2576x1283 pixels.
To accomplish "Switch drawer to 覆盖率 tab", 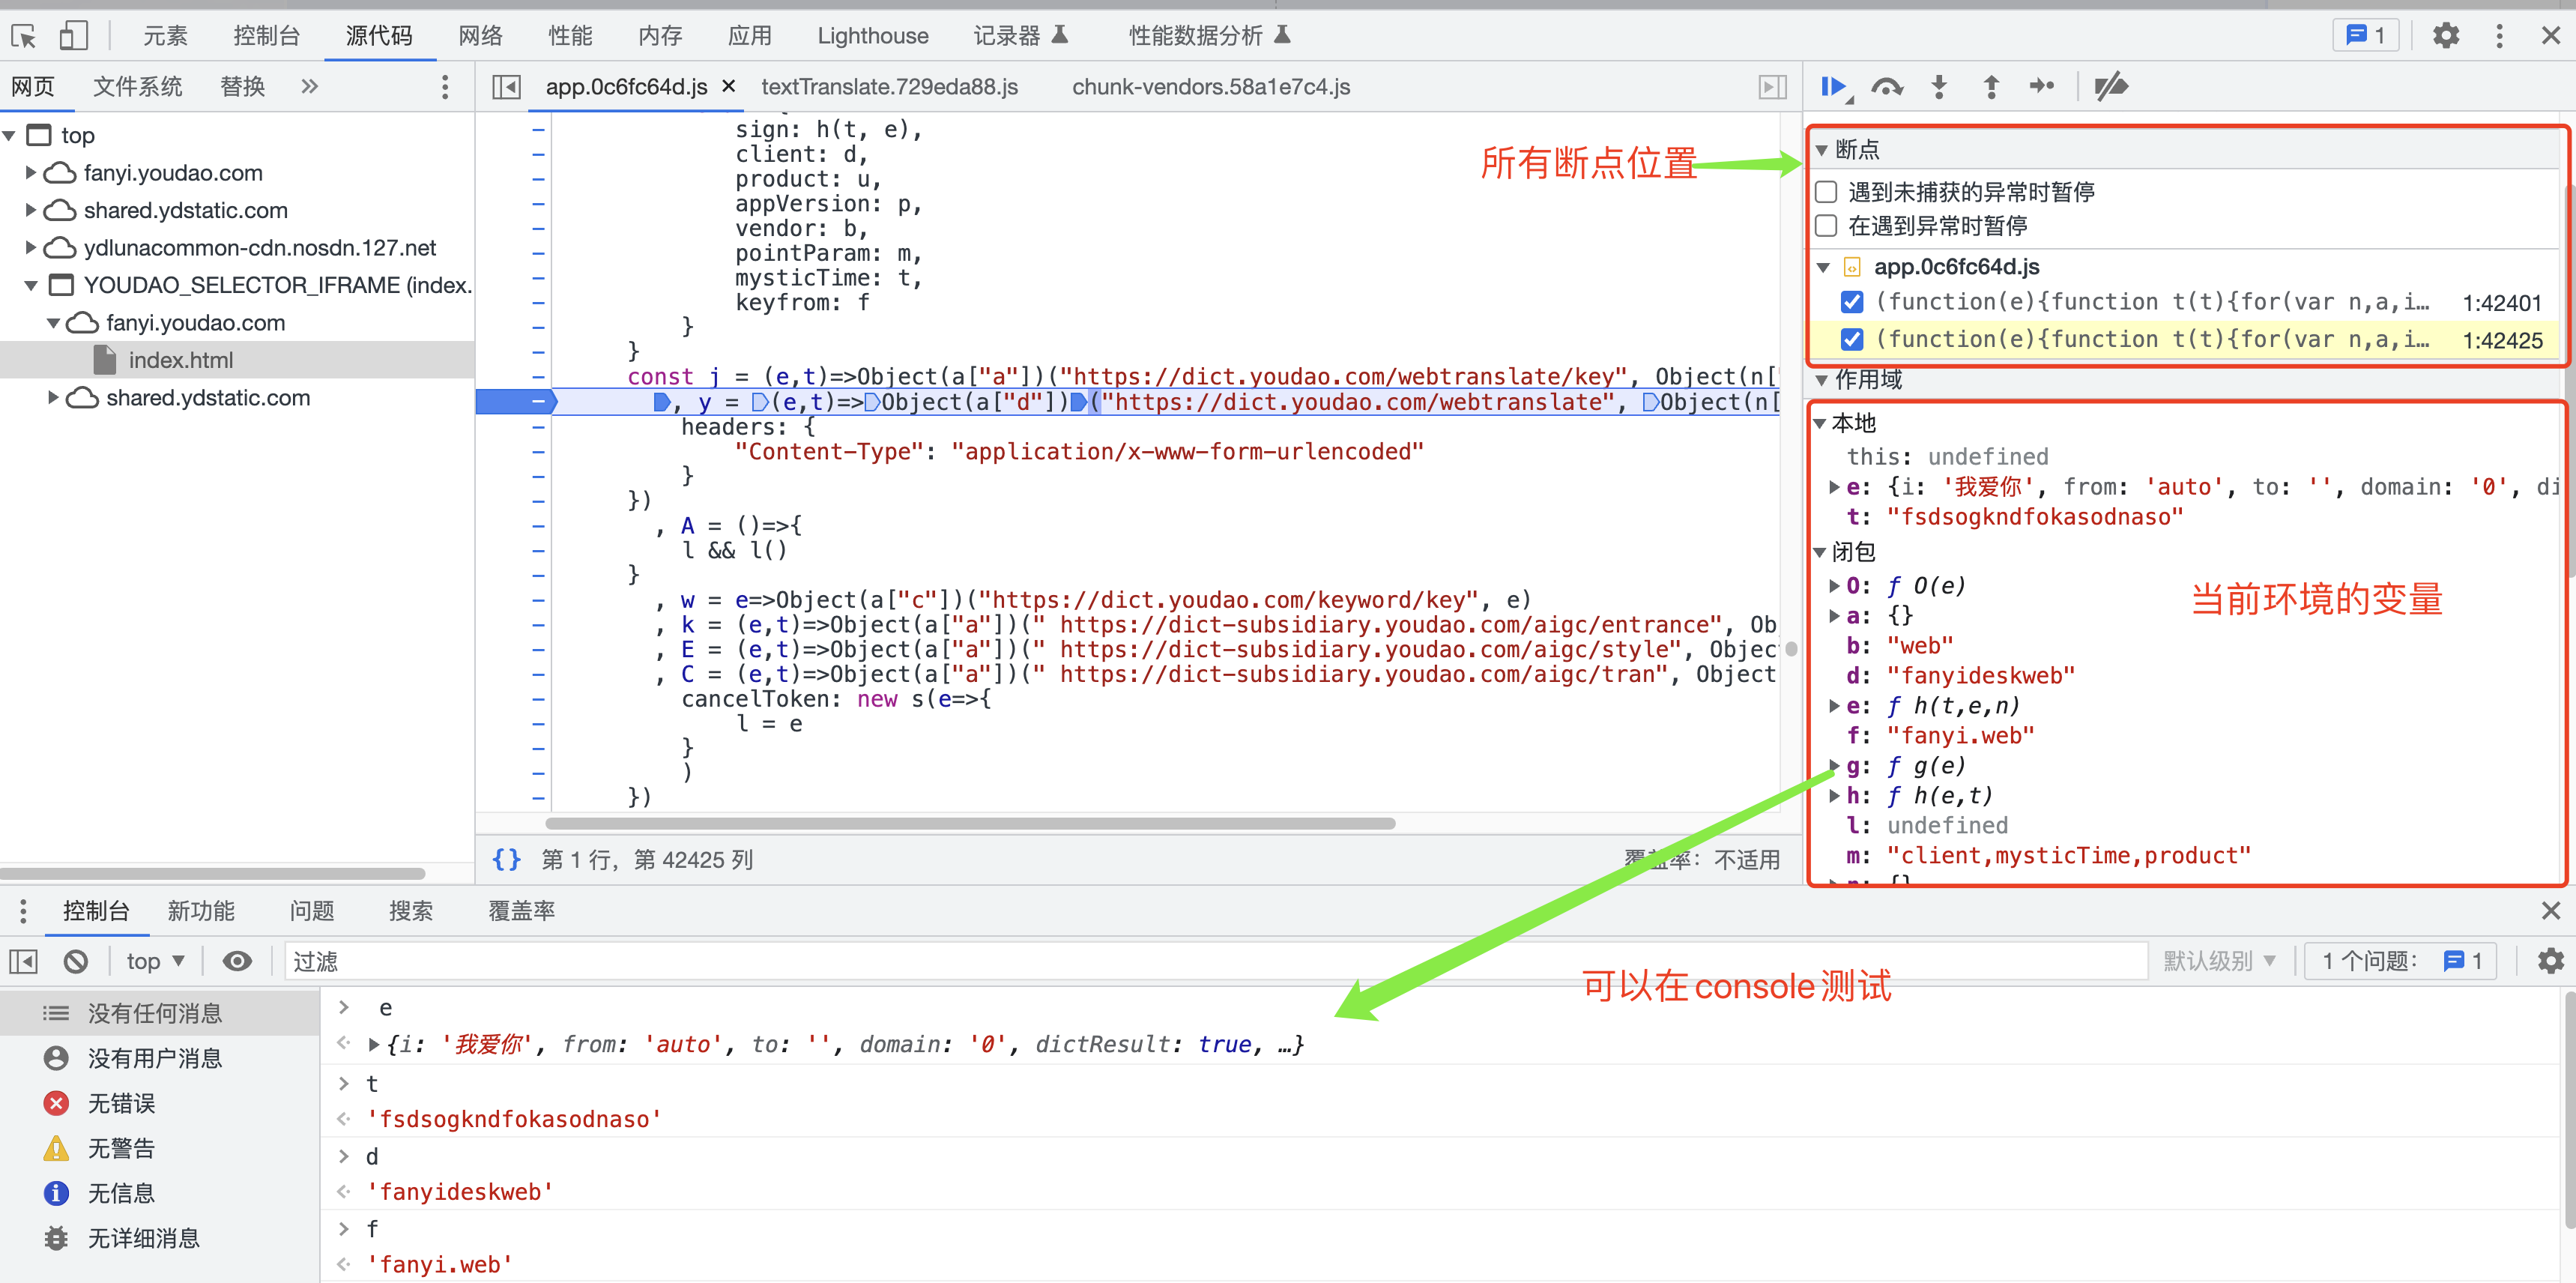I will tap(521, 910).
